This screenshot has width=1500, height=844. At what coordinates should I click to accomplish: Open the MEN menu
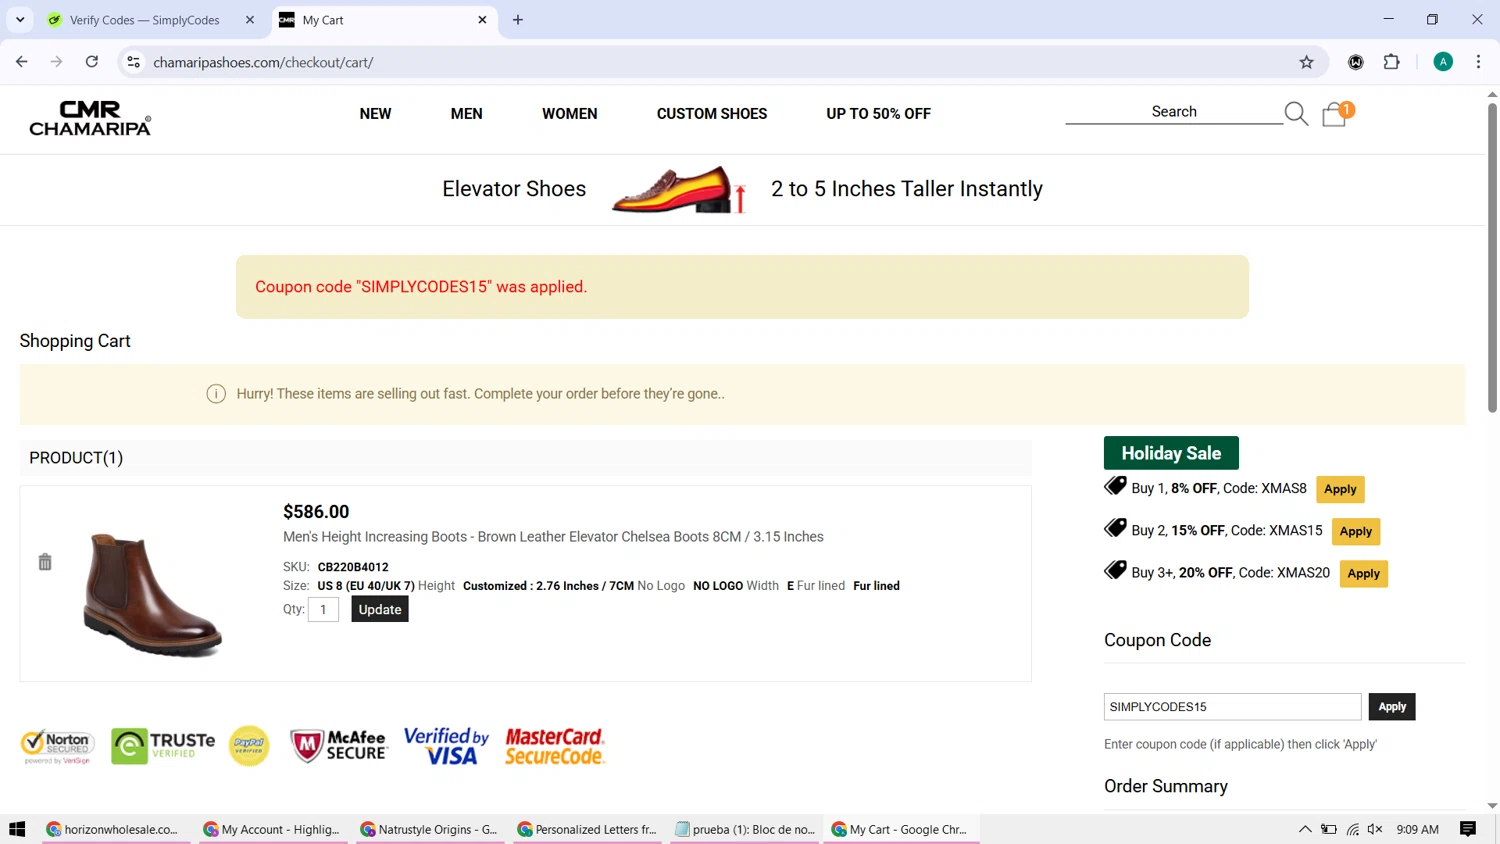[466, 114]
